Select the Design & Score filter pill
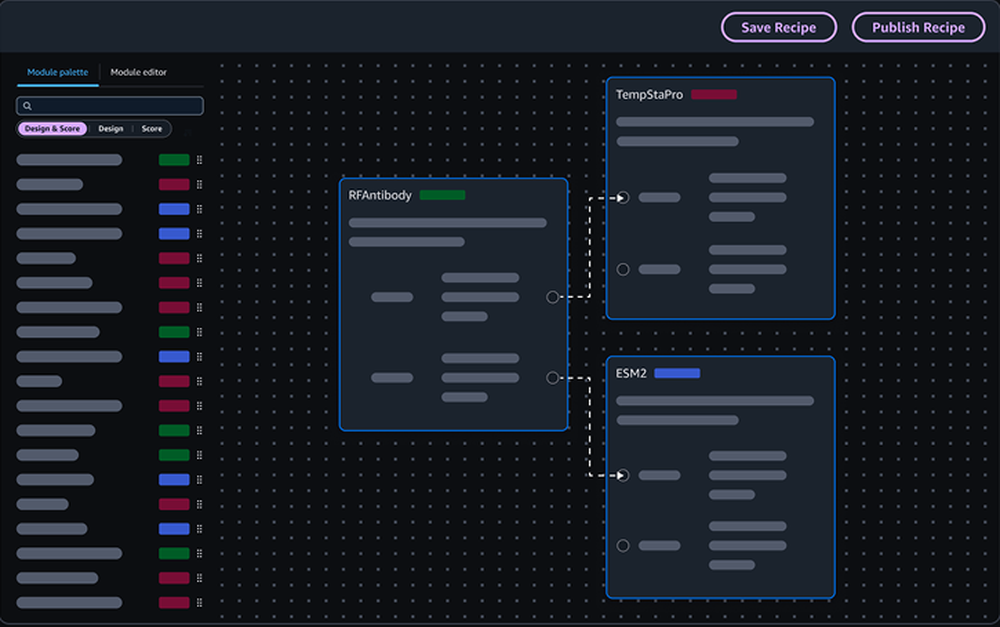 52,129
